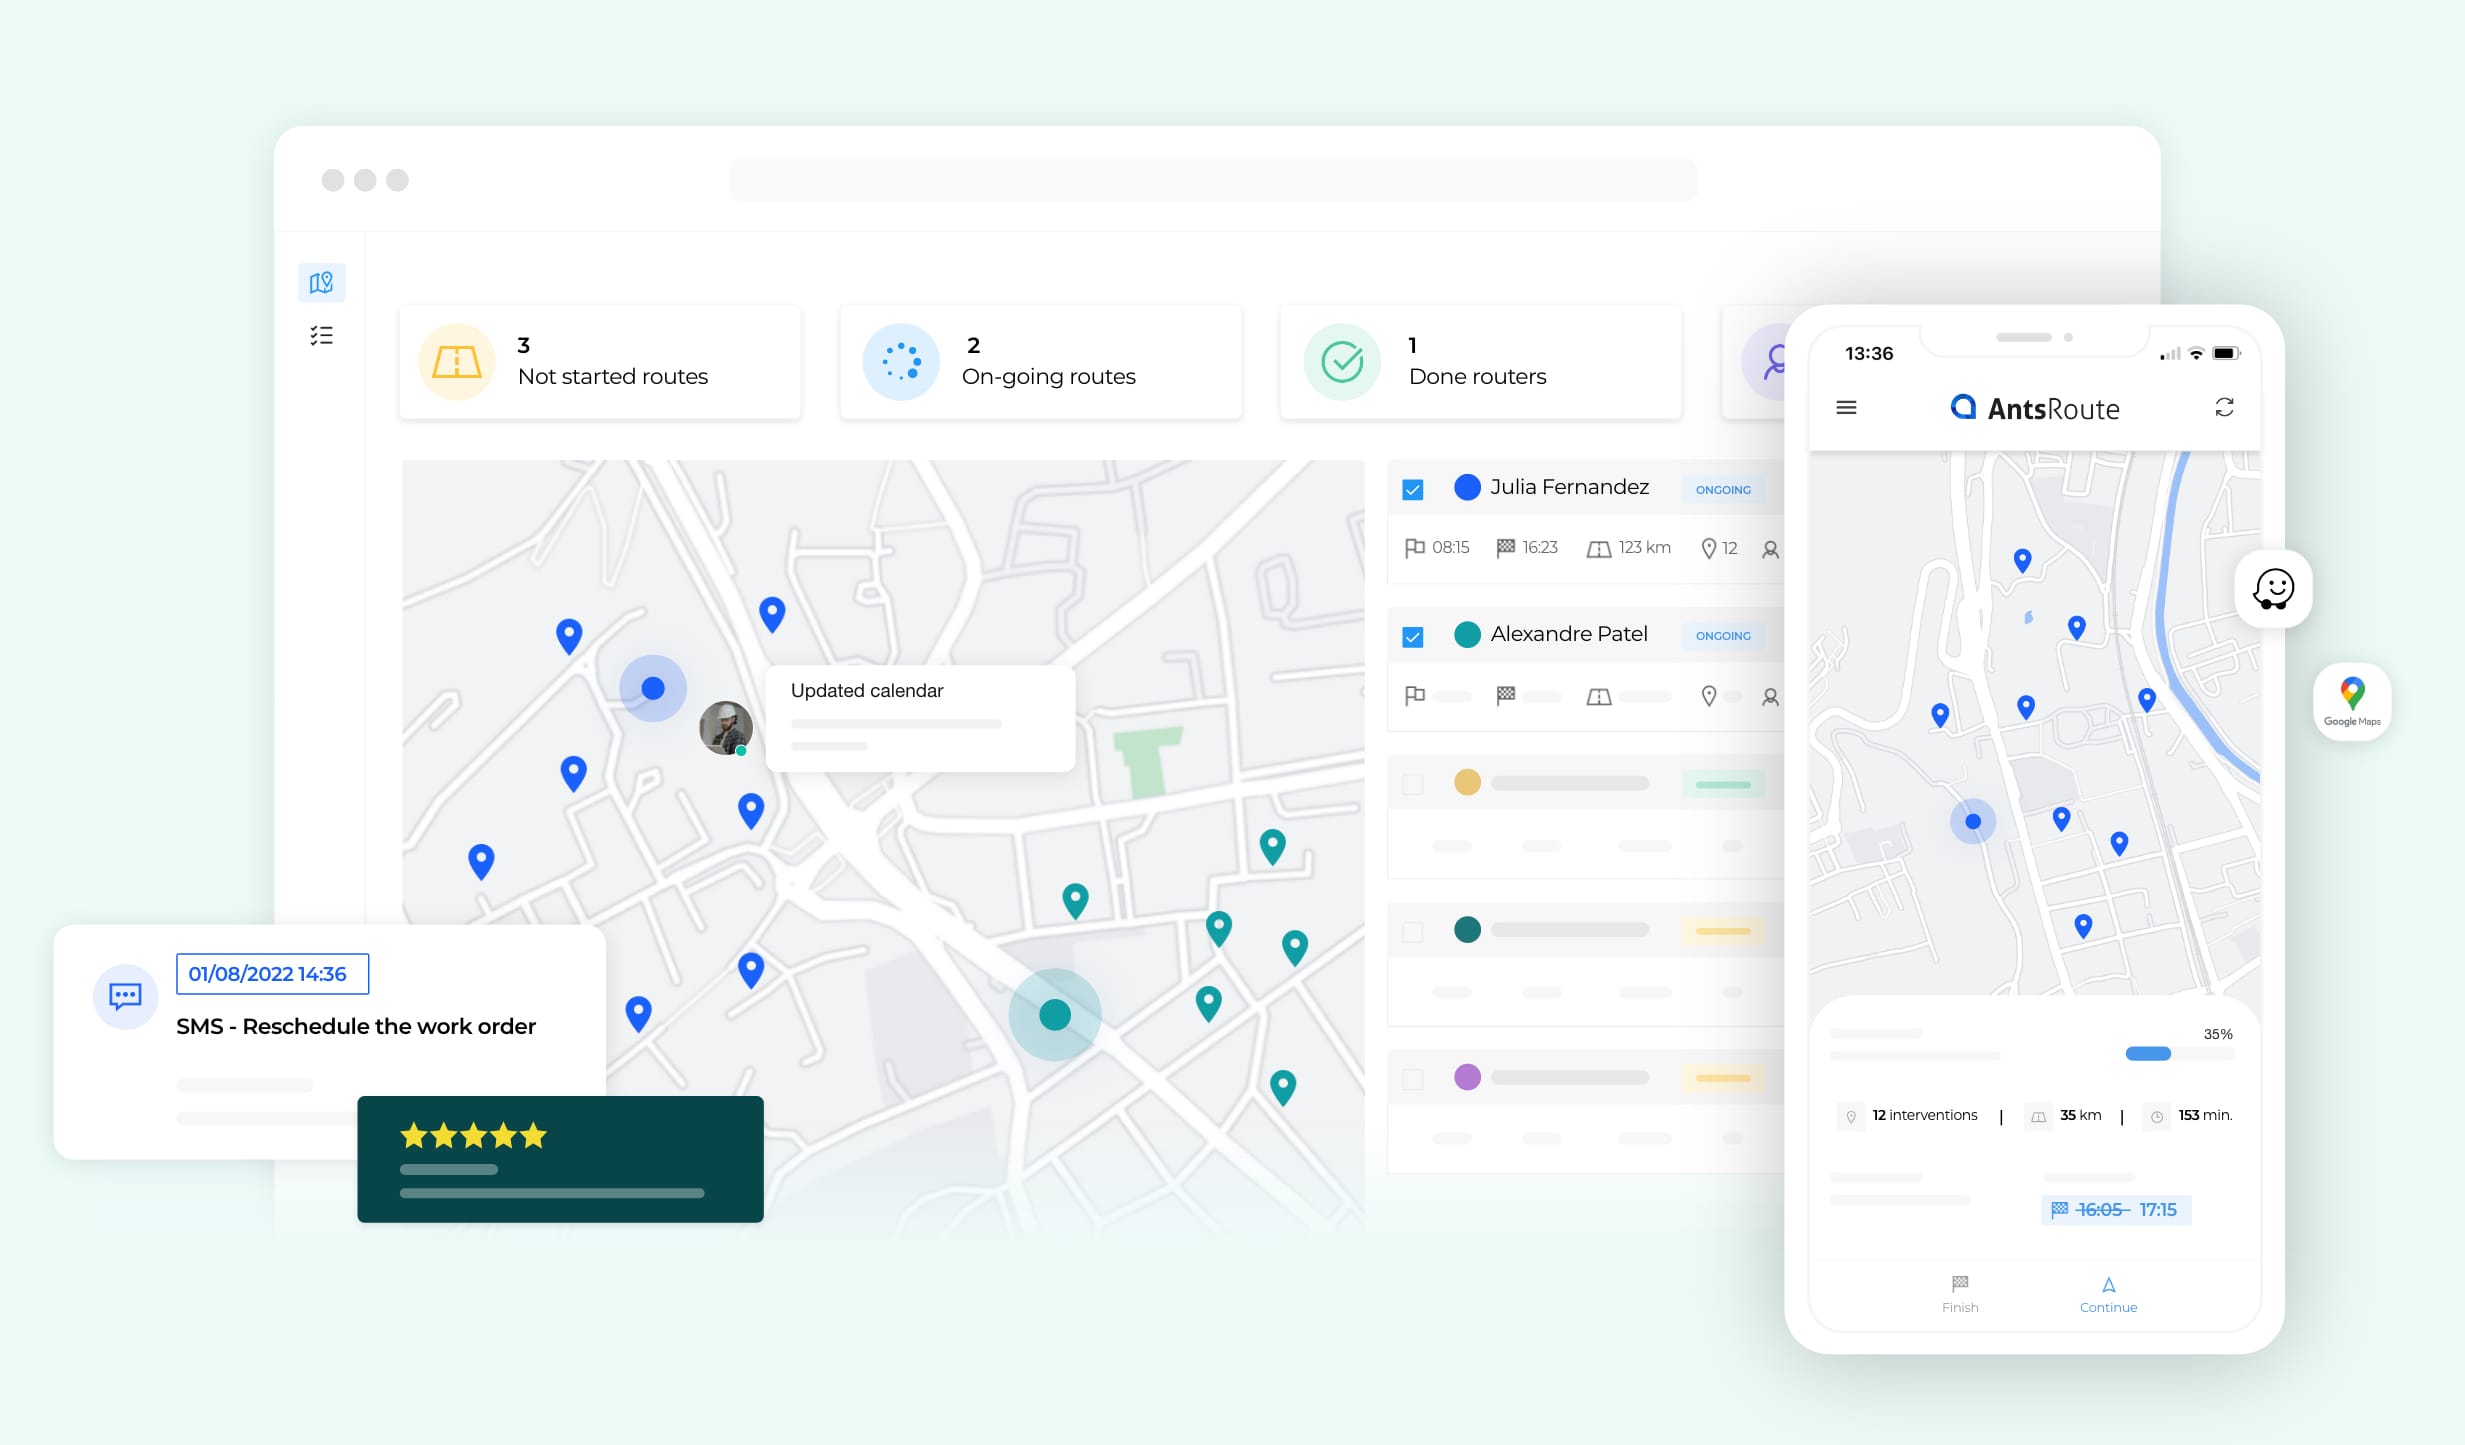This screenshot has height=1445, width=2465.
Task: Click Alexandre Patel ONGOING status badge
Action: [1723, 635]
